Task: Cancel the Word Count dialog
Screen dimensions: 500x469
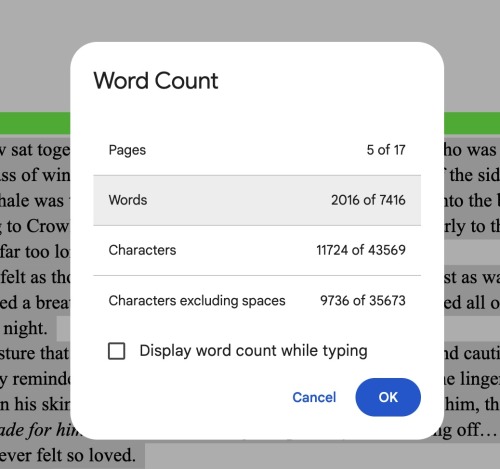Action: (314, 397)
